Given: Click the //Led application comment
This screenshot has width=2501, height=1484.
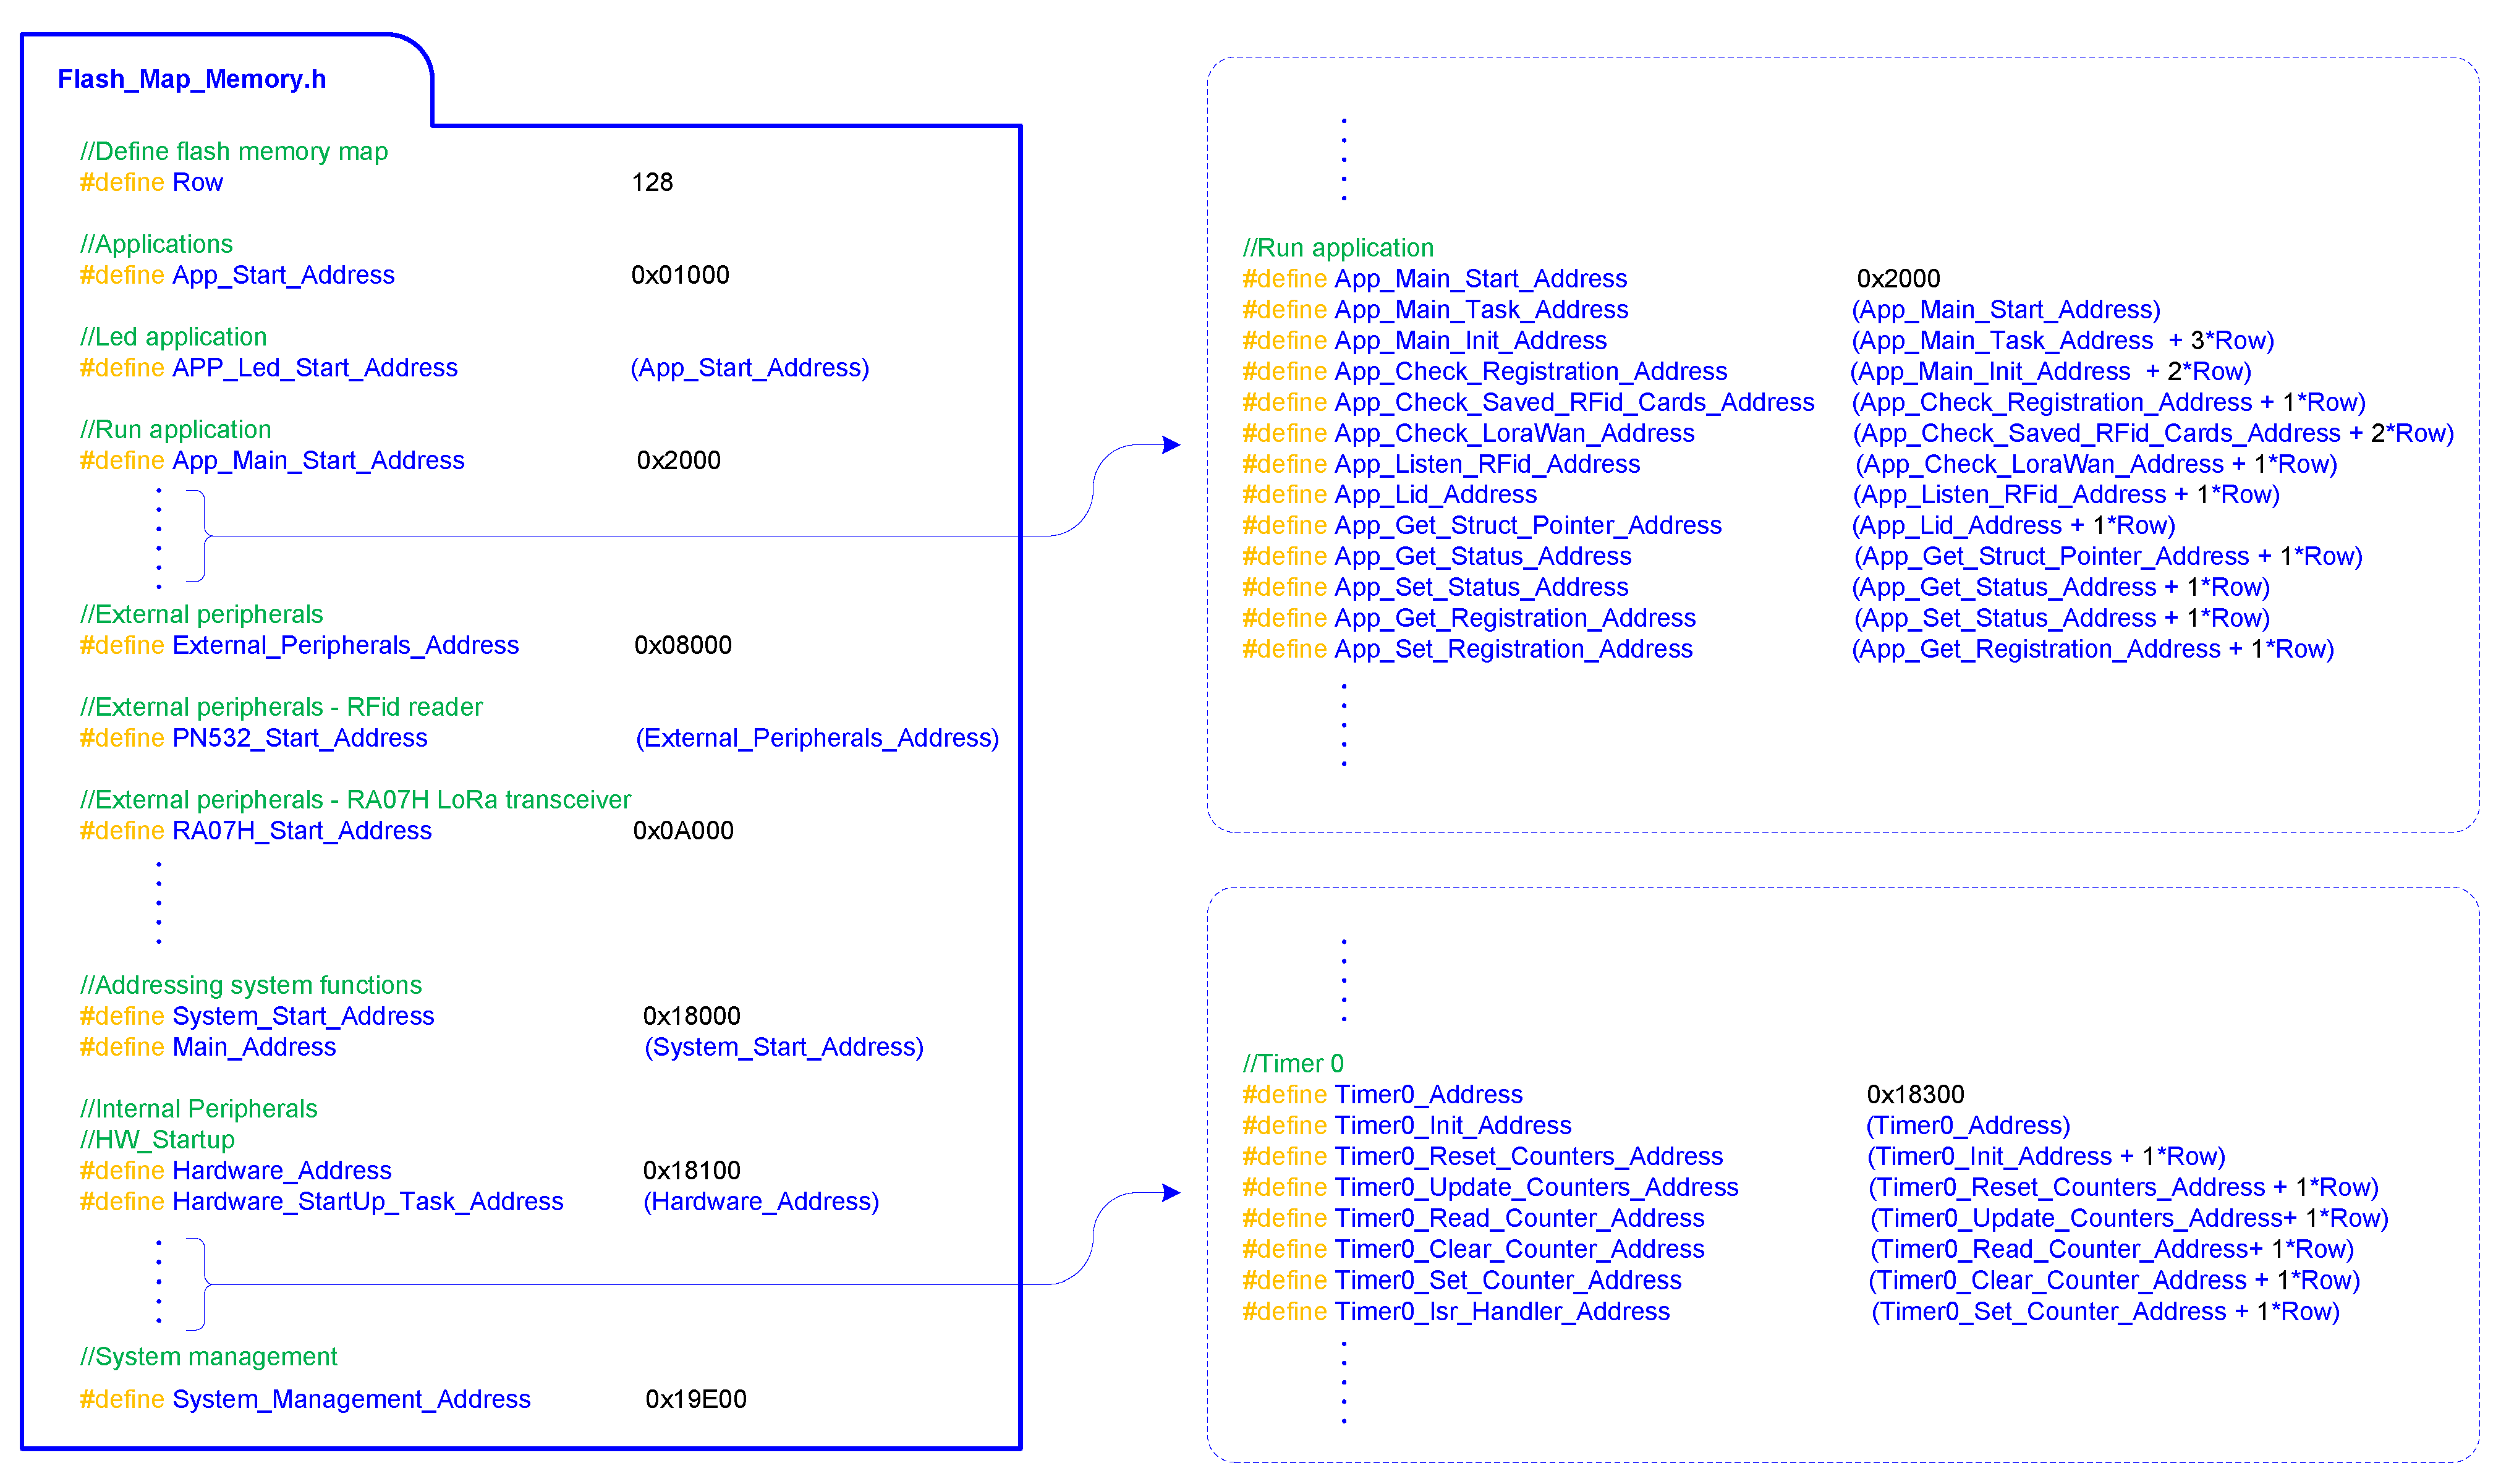Looking at the screenshot, I should [x=173, y=337].
